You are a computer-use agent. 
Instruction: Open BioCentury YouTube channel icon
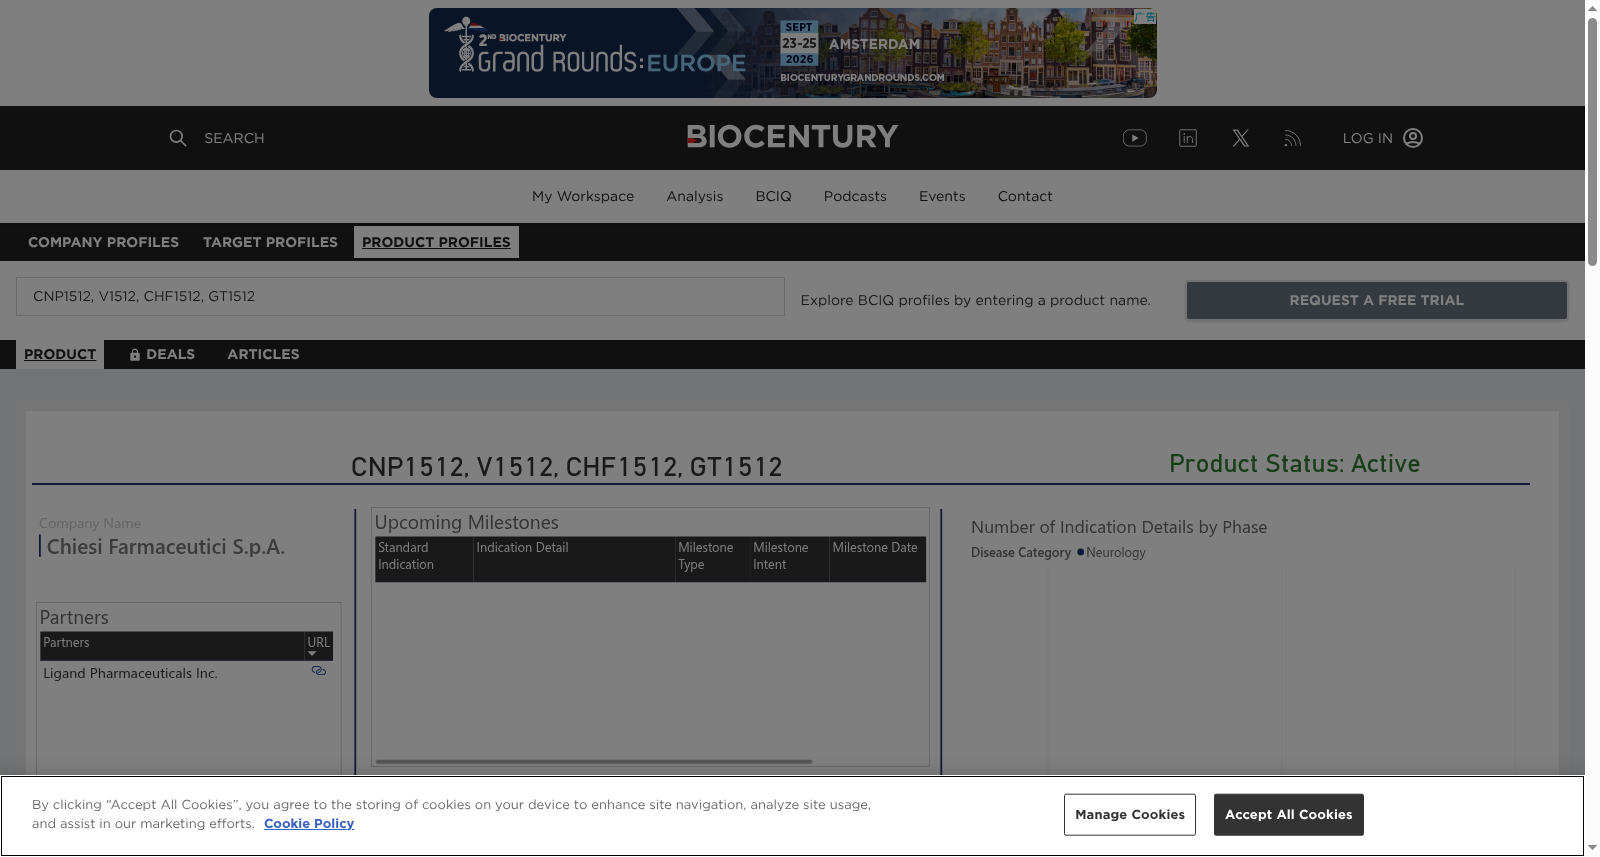click(1134, 138)
